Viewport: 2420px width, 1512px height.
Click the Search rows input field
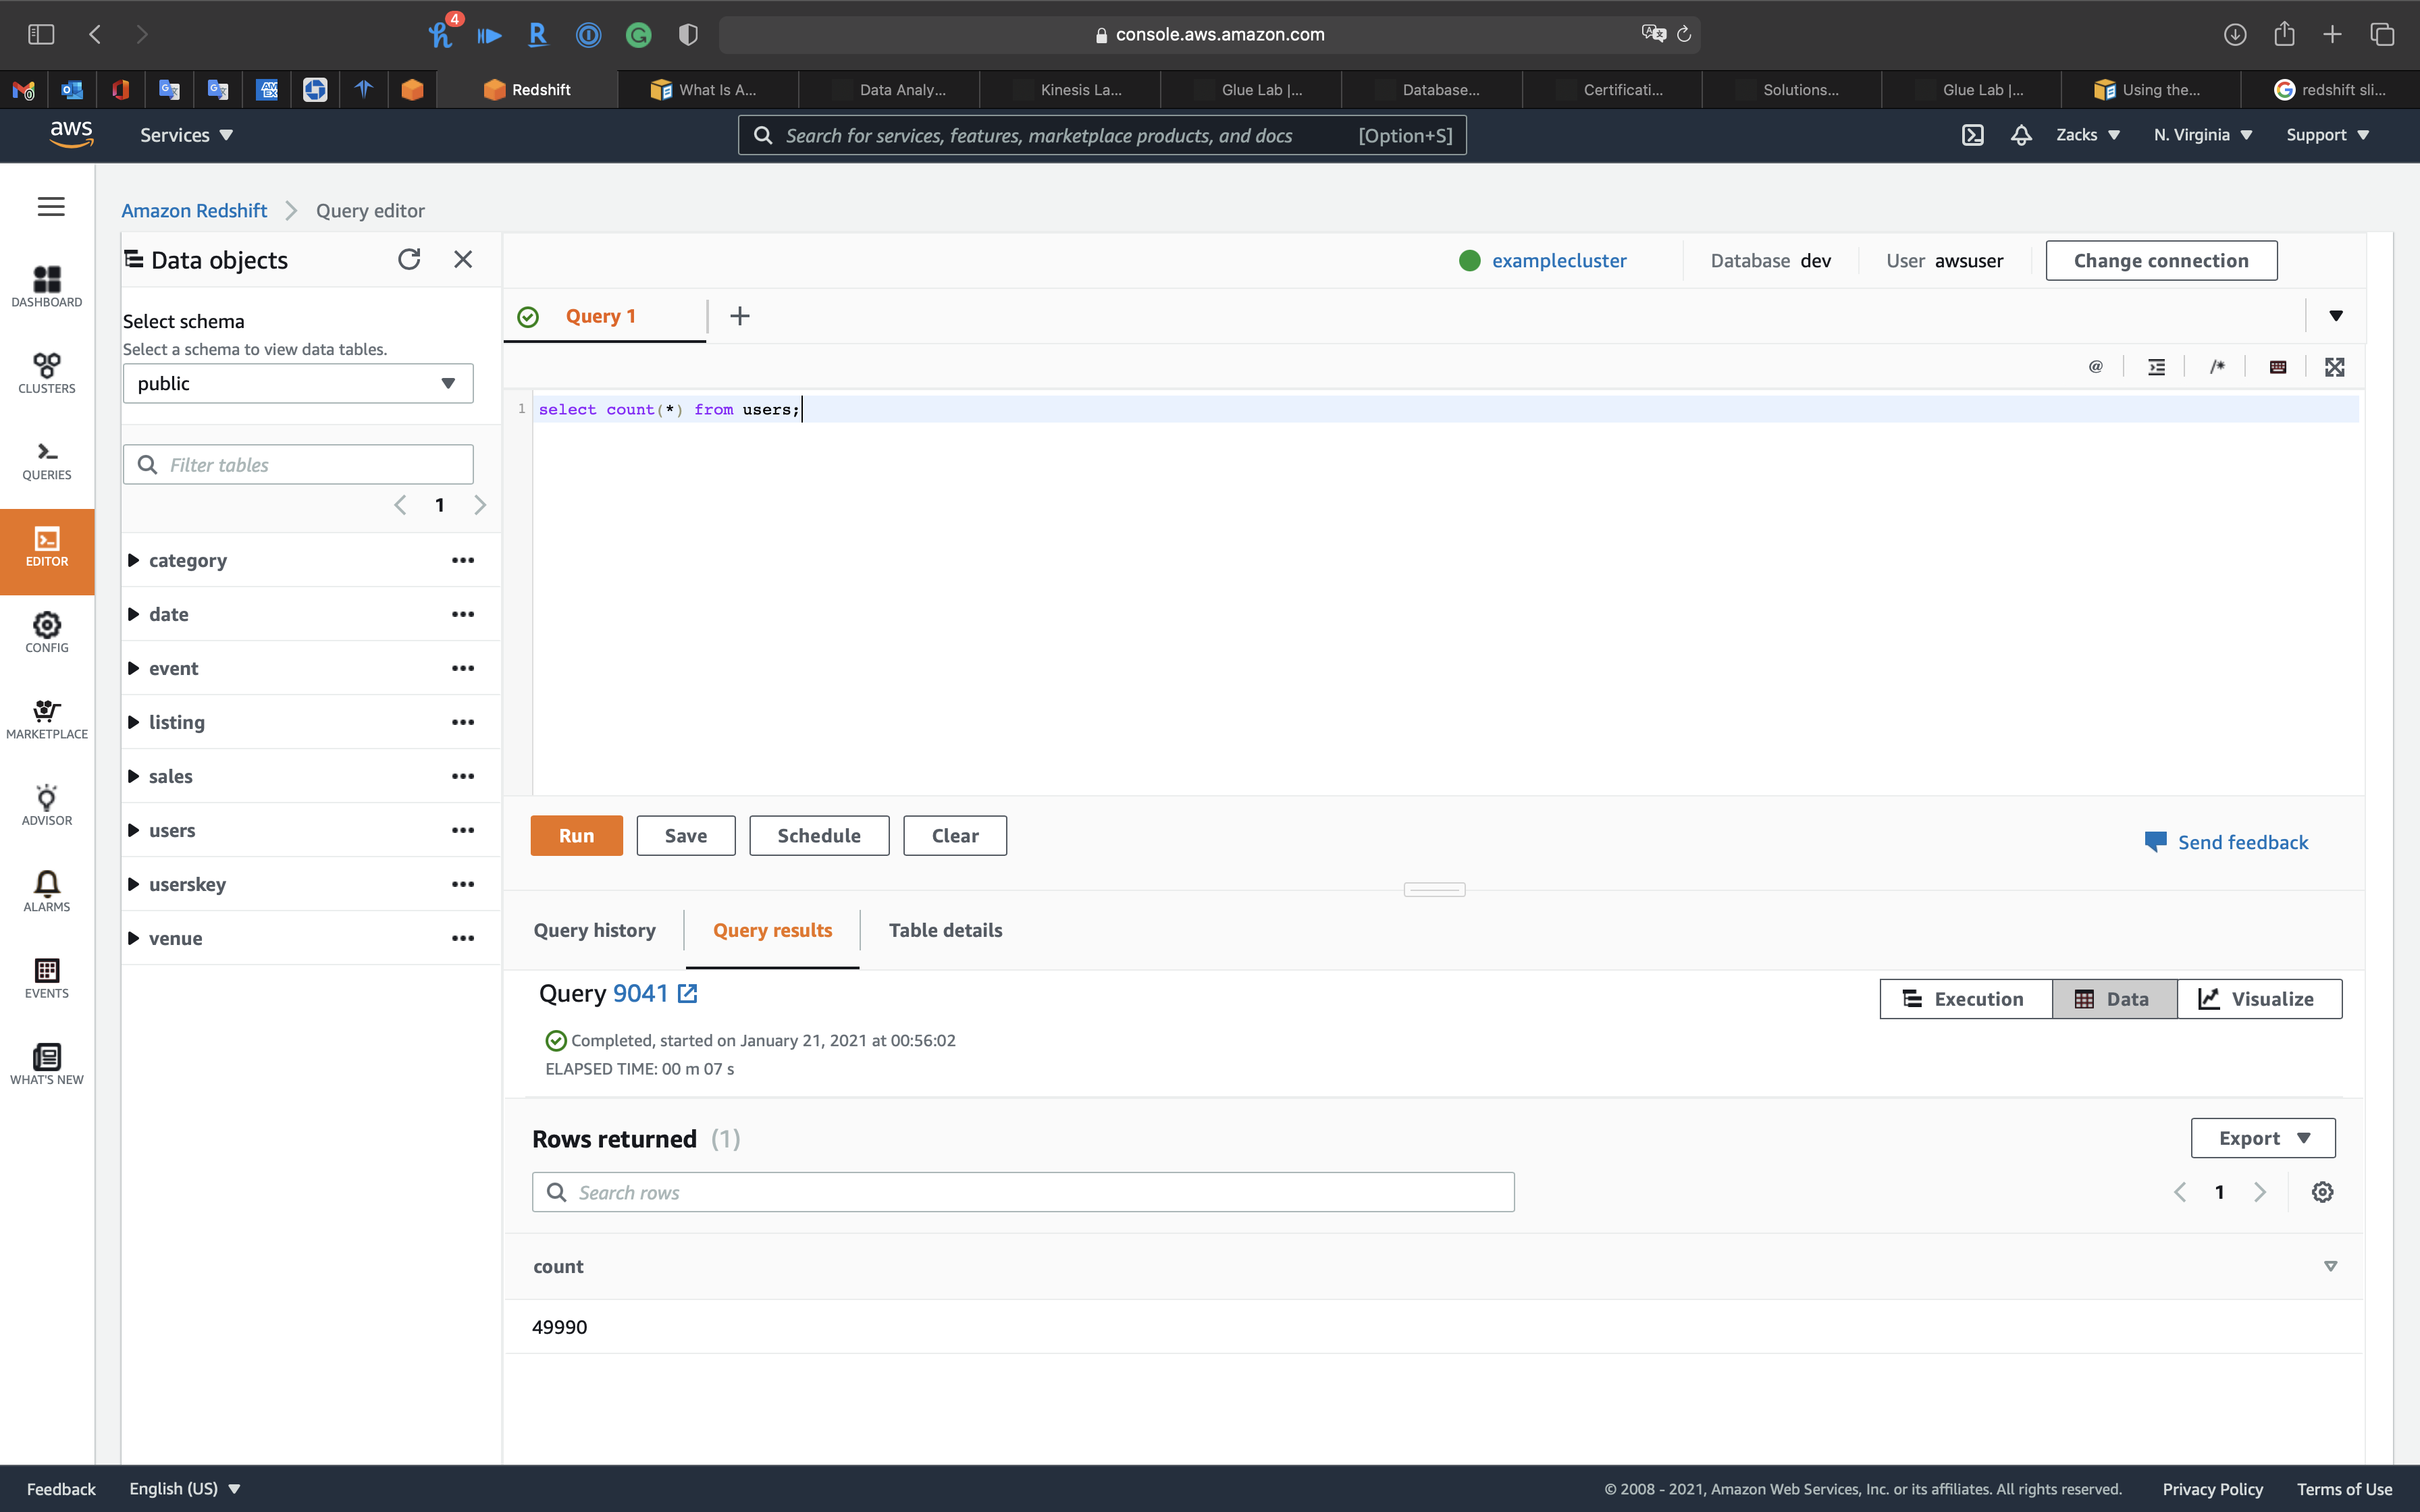[1022, 1192]
